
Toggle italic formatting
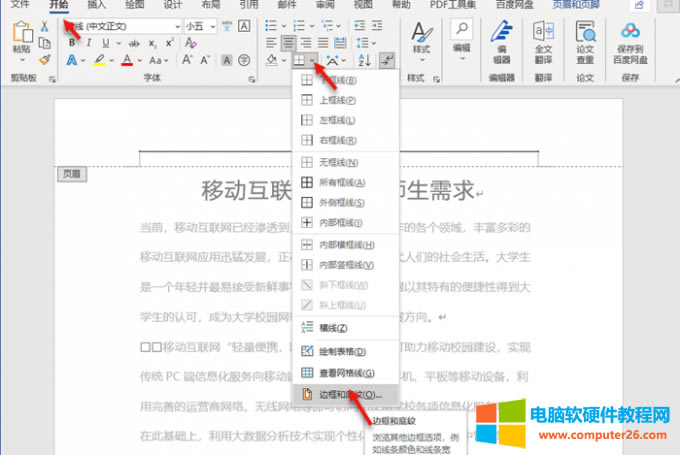point(88,43)
